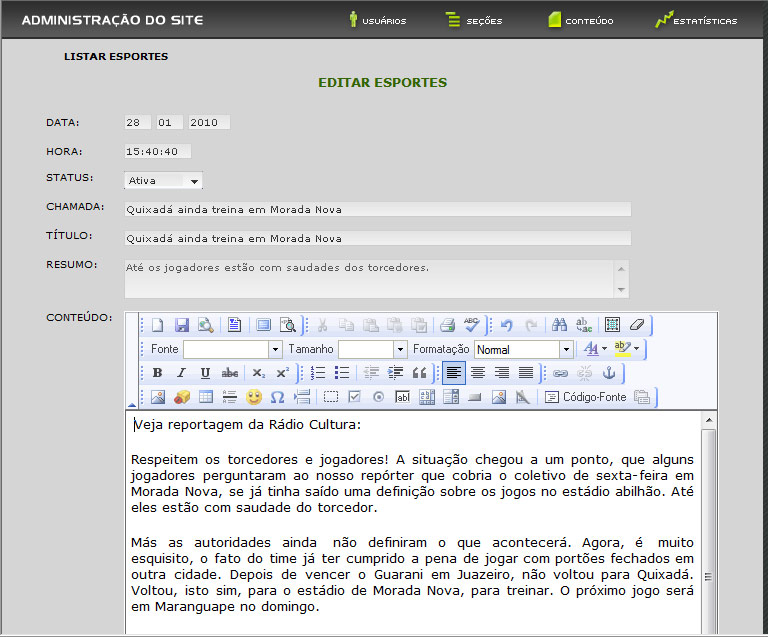
Task: Open the Estatísticas menu
Action: point(696,21)
